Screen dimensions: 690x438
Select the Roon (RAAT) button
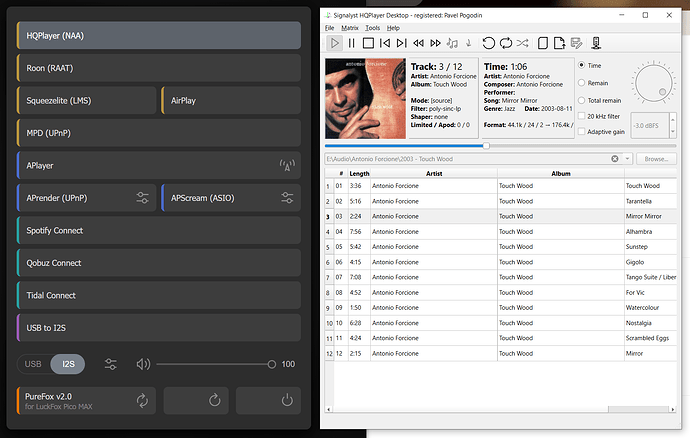(x=159, y=69)
